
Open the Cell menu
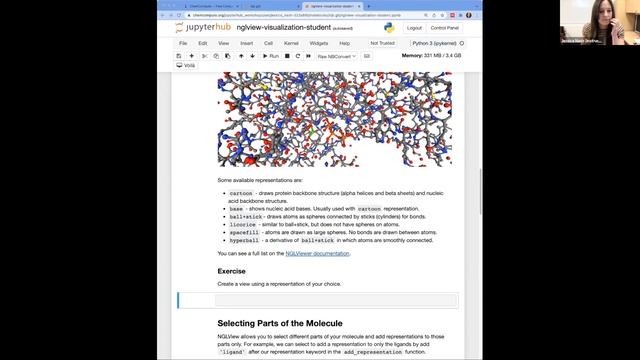click(268, 43)
